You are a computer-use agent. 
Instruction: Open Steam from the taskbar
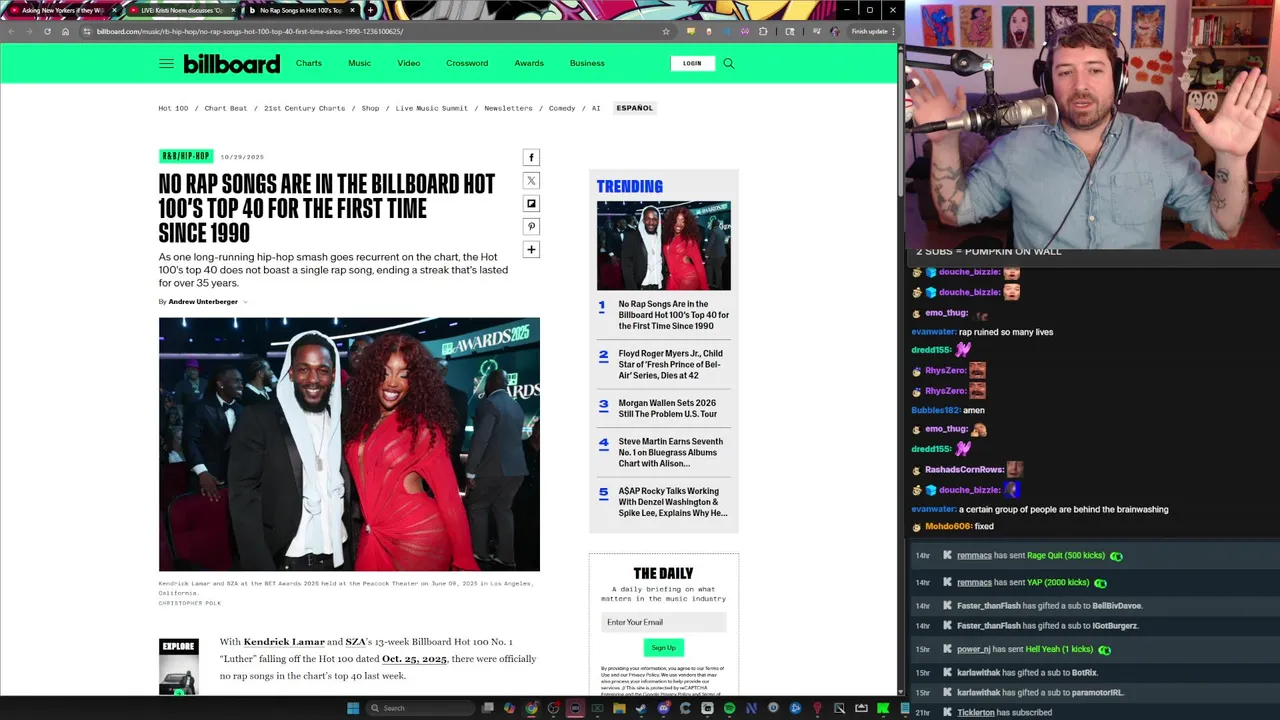click(641, 708)
